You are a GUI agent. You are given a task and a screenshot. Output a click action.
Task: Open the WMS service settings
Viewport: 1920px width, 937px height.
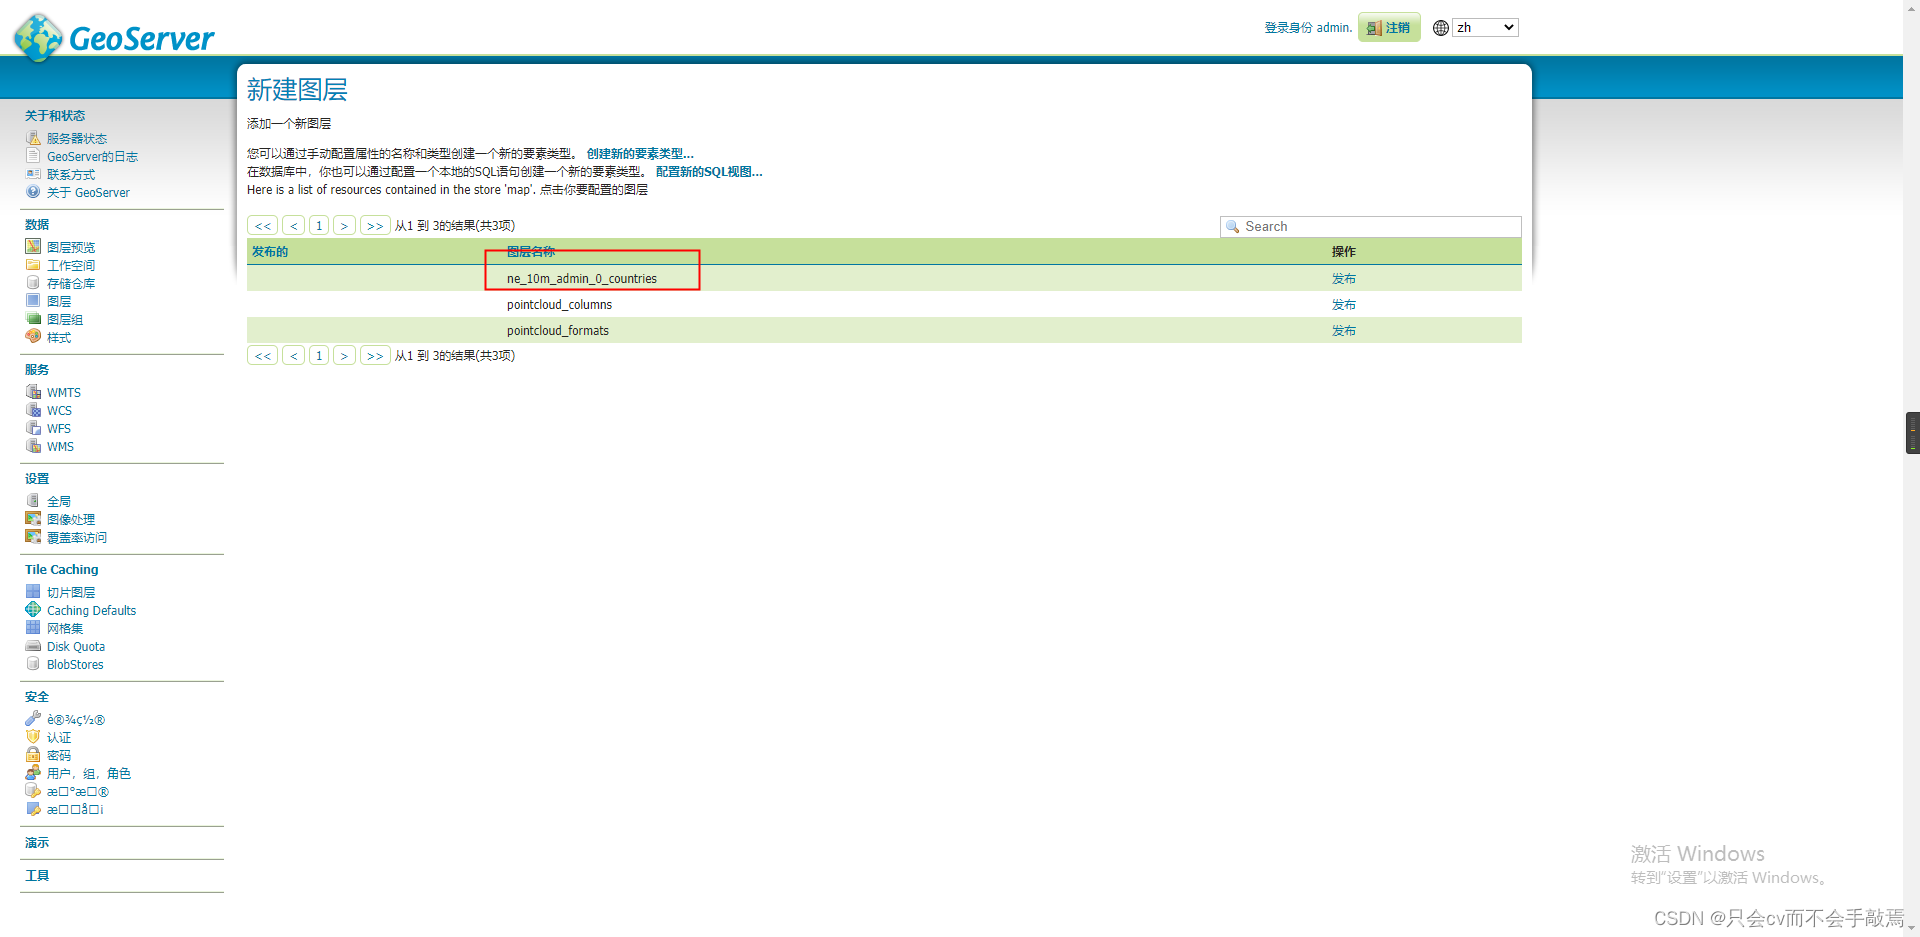(61, 446)
